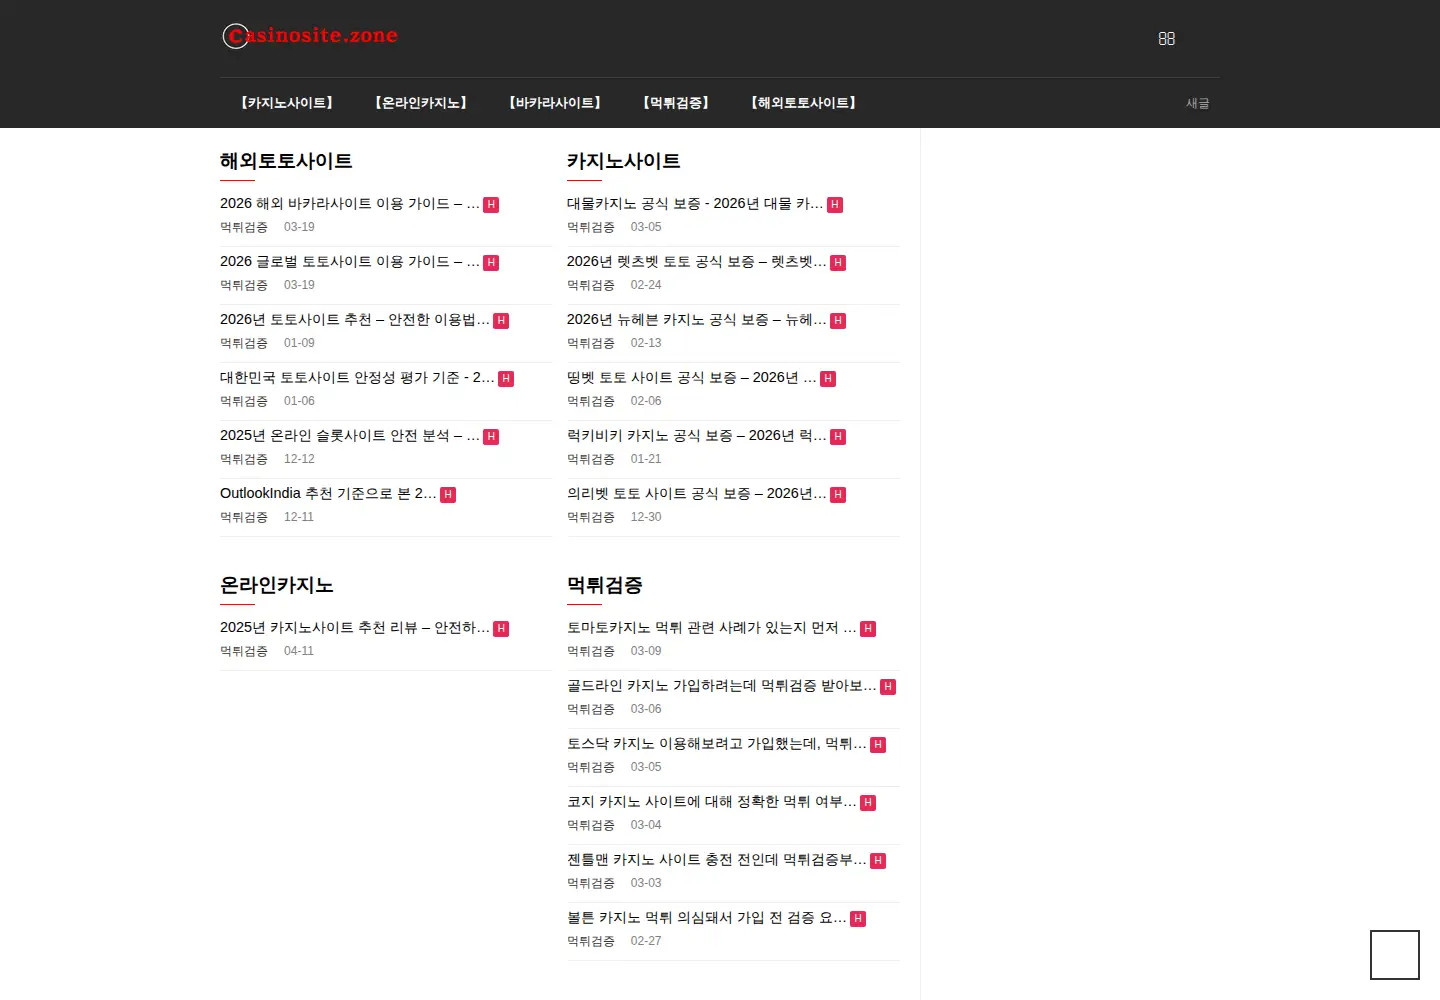This screenshot has width=1440, height=1000.
Task: Open article '띵벳 토토 사이트 공식 보증'
Action: pos(692,378)
